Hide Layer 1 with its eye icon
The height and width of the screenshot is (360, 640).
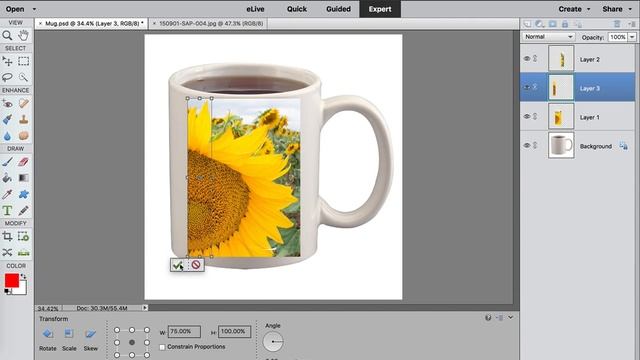tap(527, 116)
